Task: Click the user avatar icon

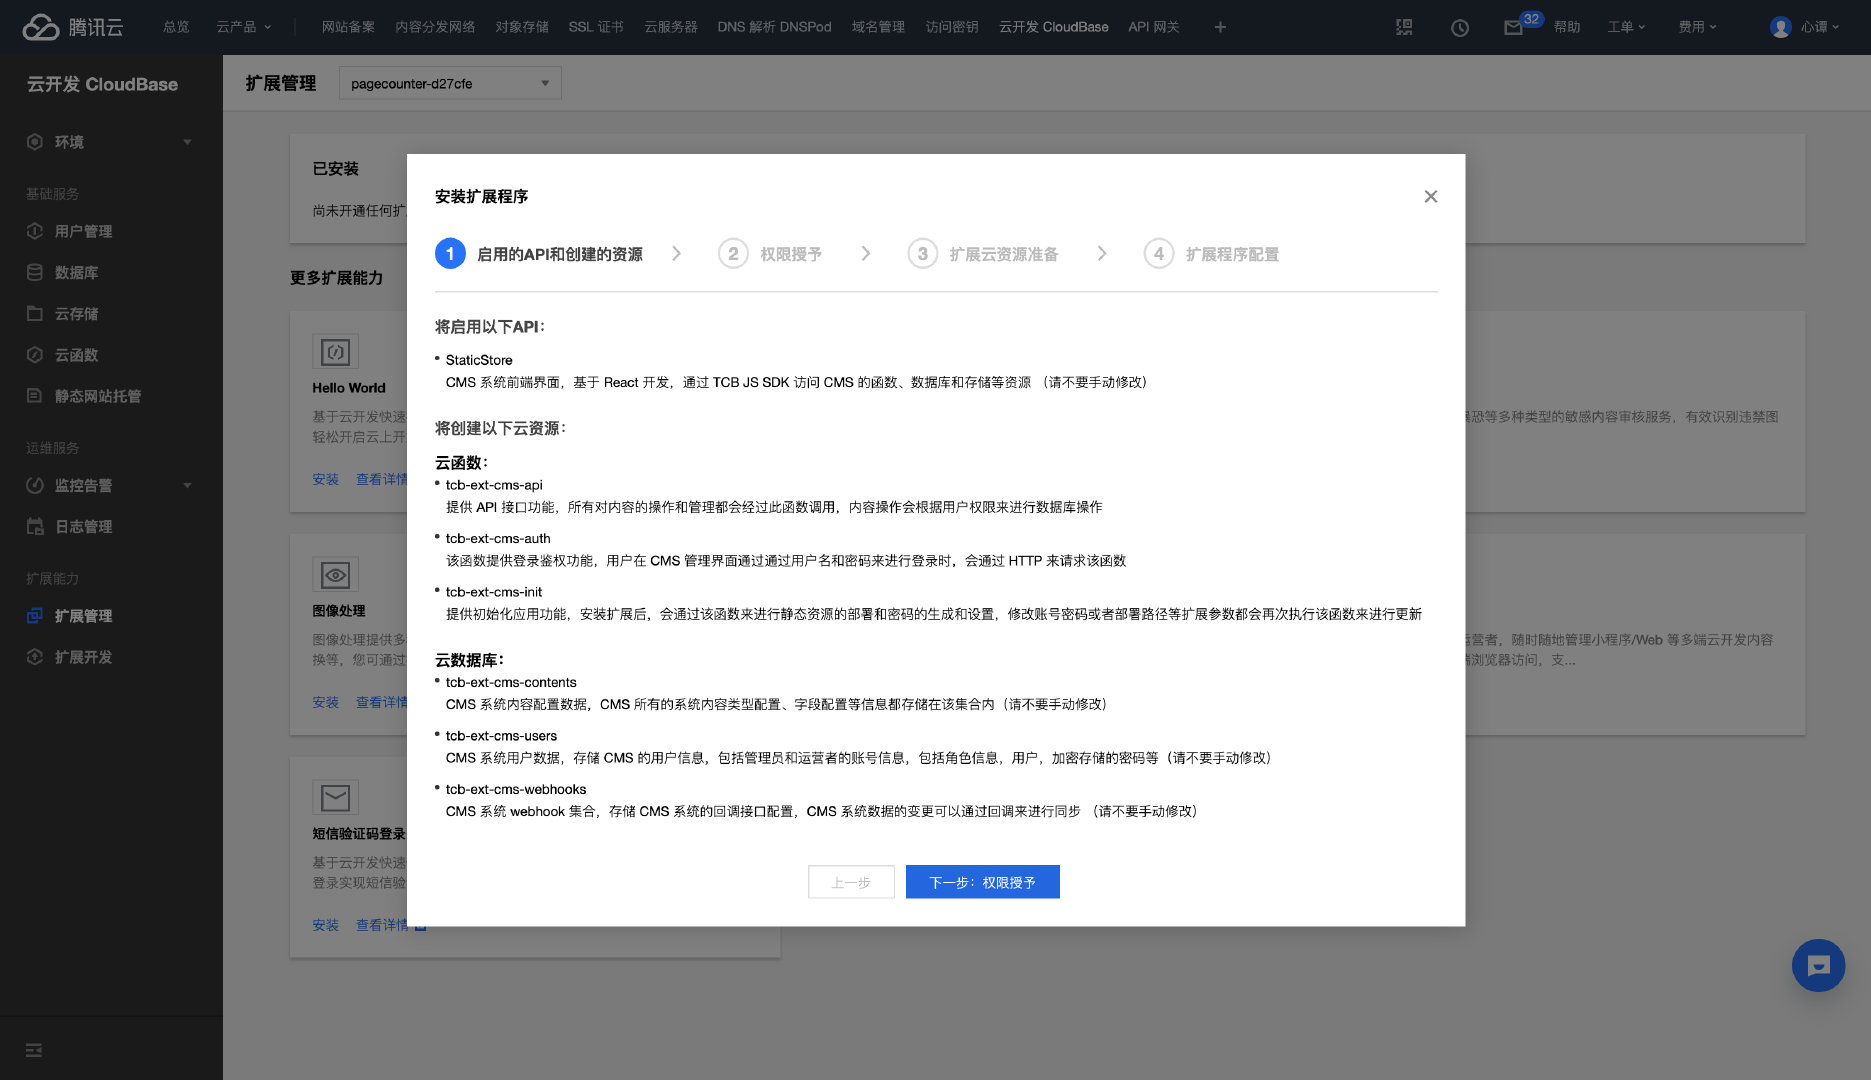Action: (1780, 27)
